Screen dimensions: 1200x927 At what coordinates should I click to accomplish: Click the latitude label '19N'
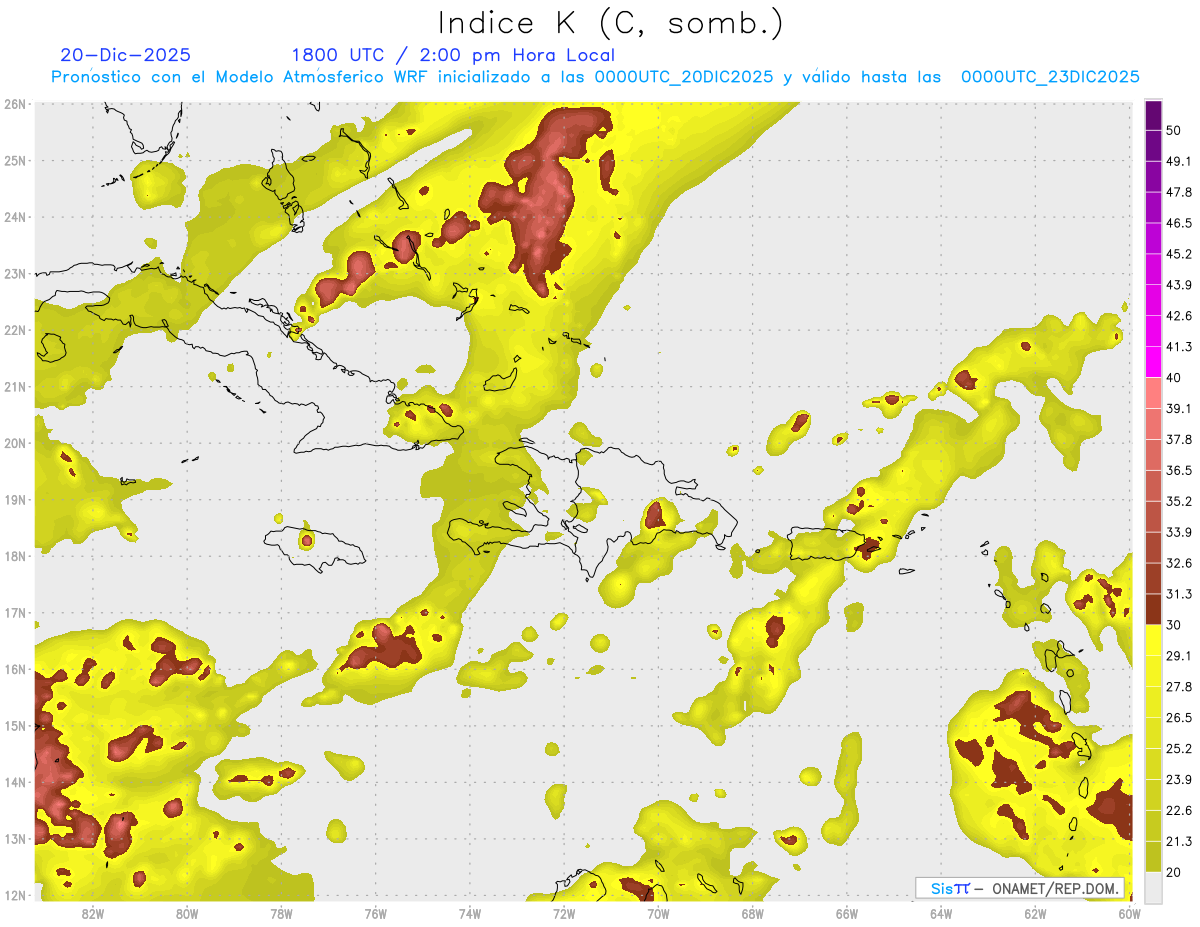point(14,500)
